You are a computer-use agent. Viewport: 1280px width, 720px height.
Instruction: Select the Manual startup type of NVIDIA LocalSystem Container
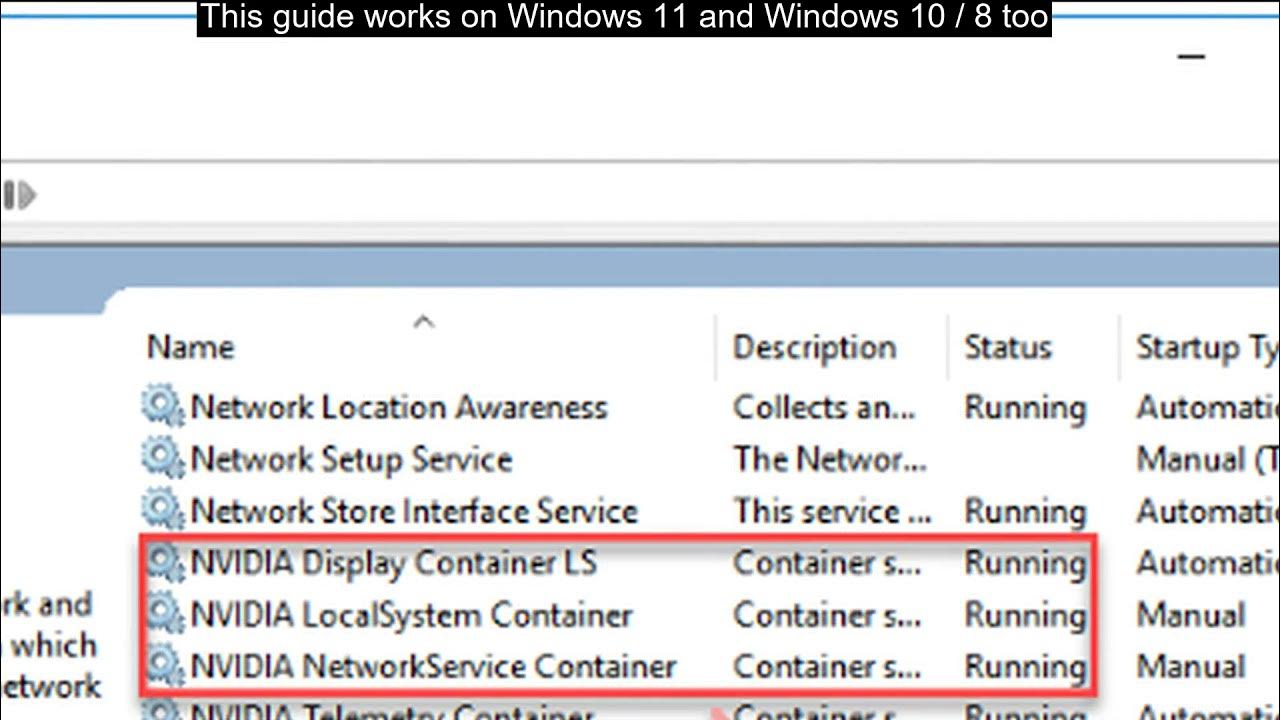[1190, 614]
